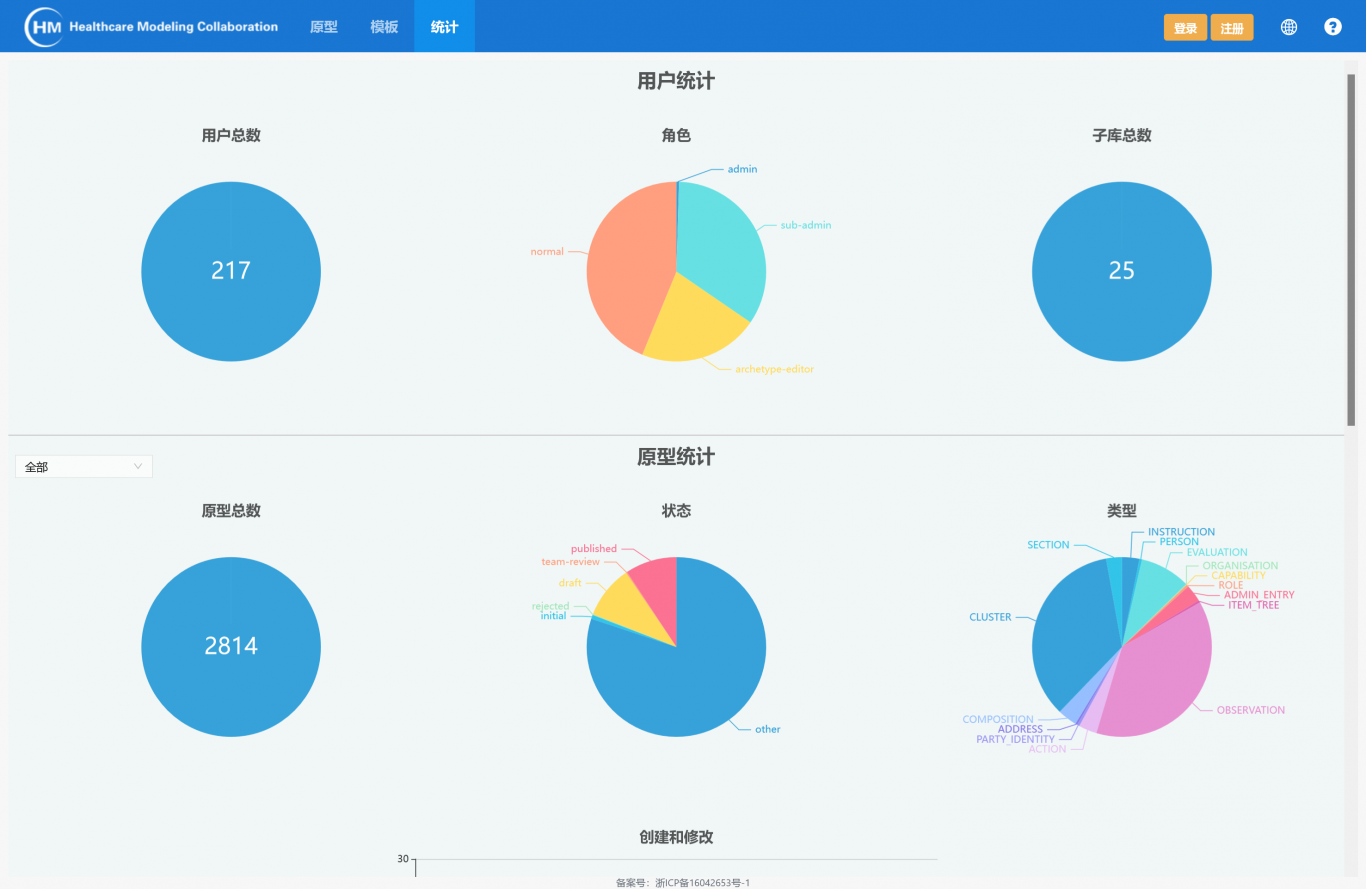
Task: Click the archetype-editor label in role chart
Action: 775,369
